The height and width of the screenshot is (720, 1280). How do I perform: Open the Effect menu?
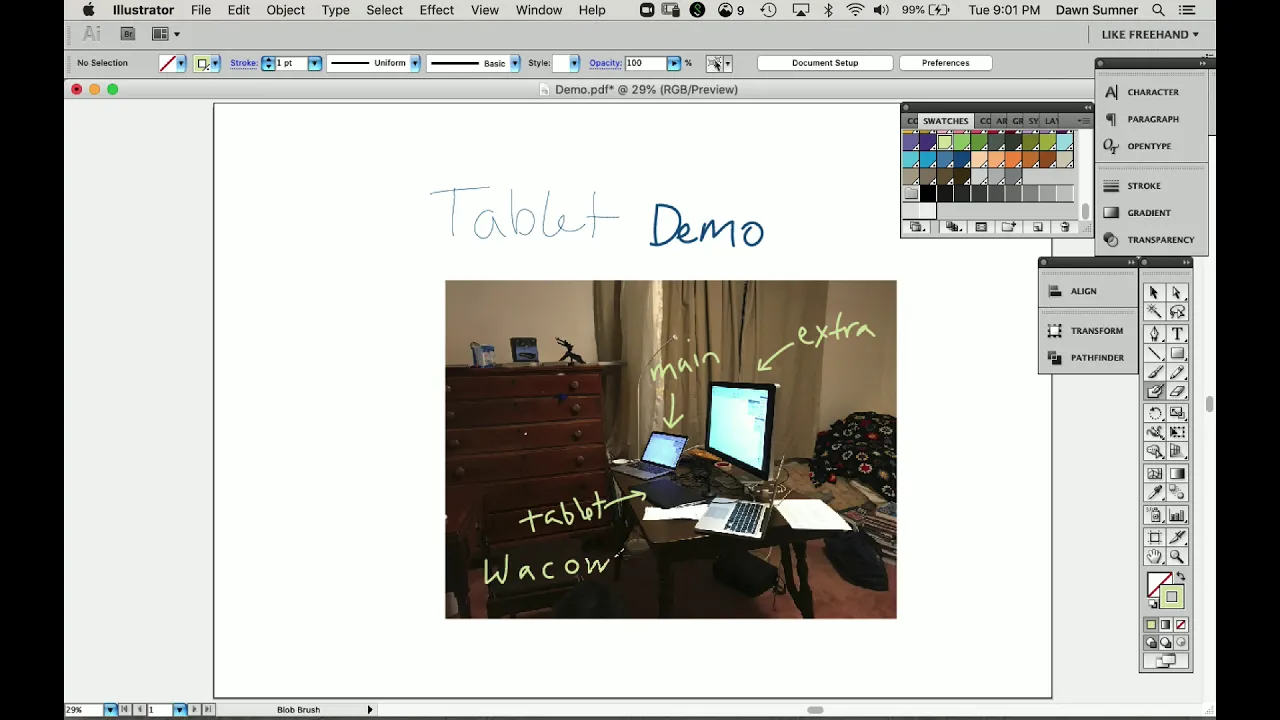[436, 10]
